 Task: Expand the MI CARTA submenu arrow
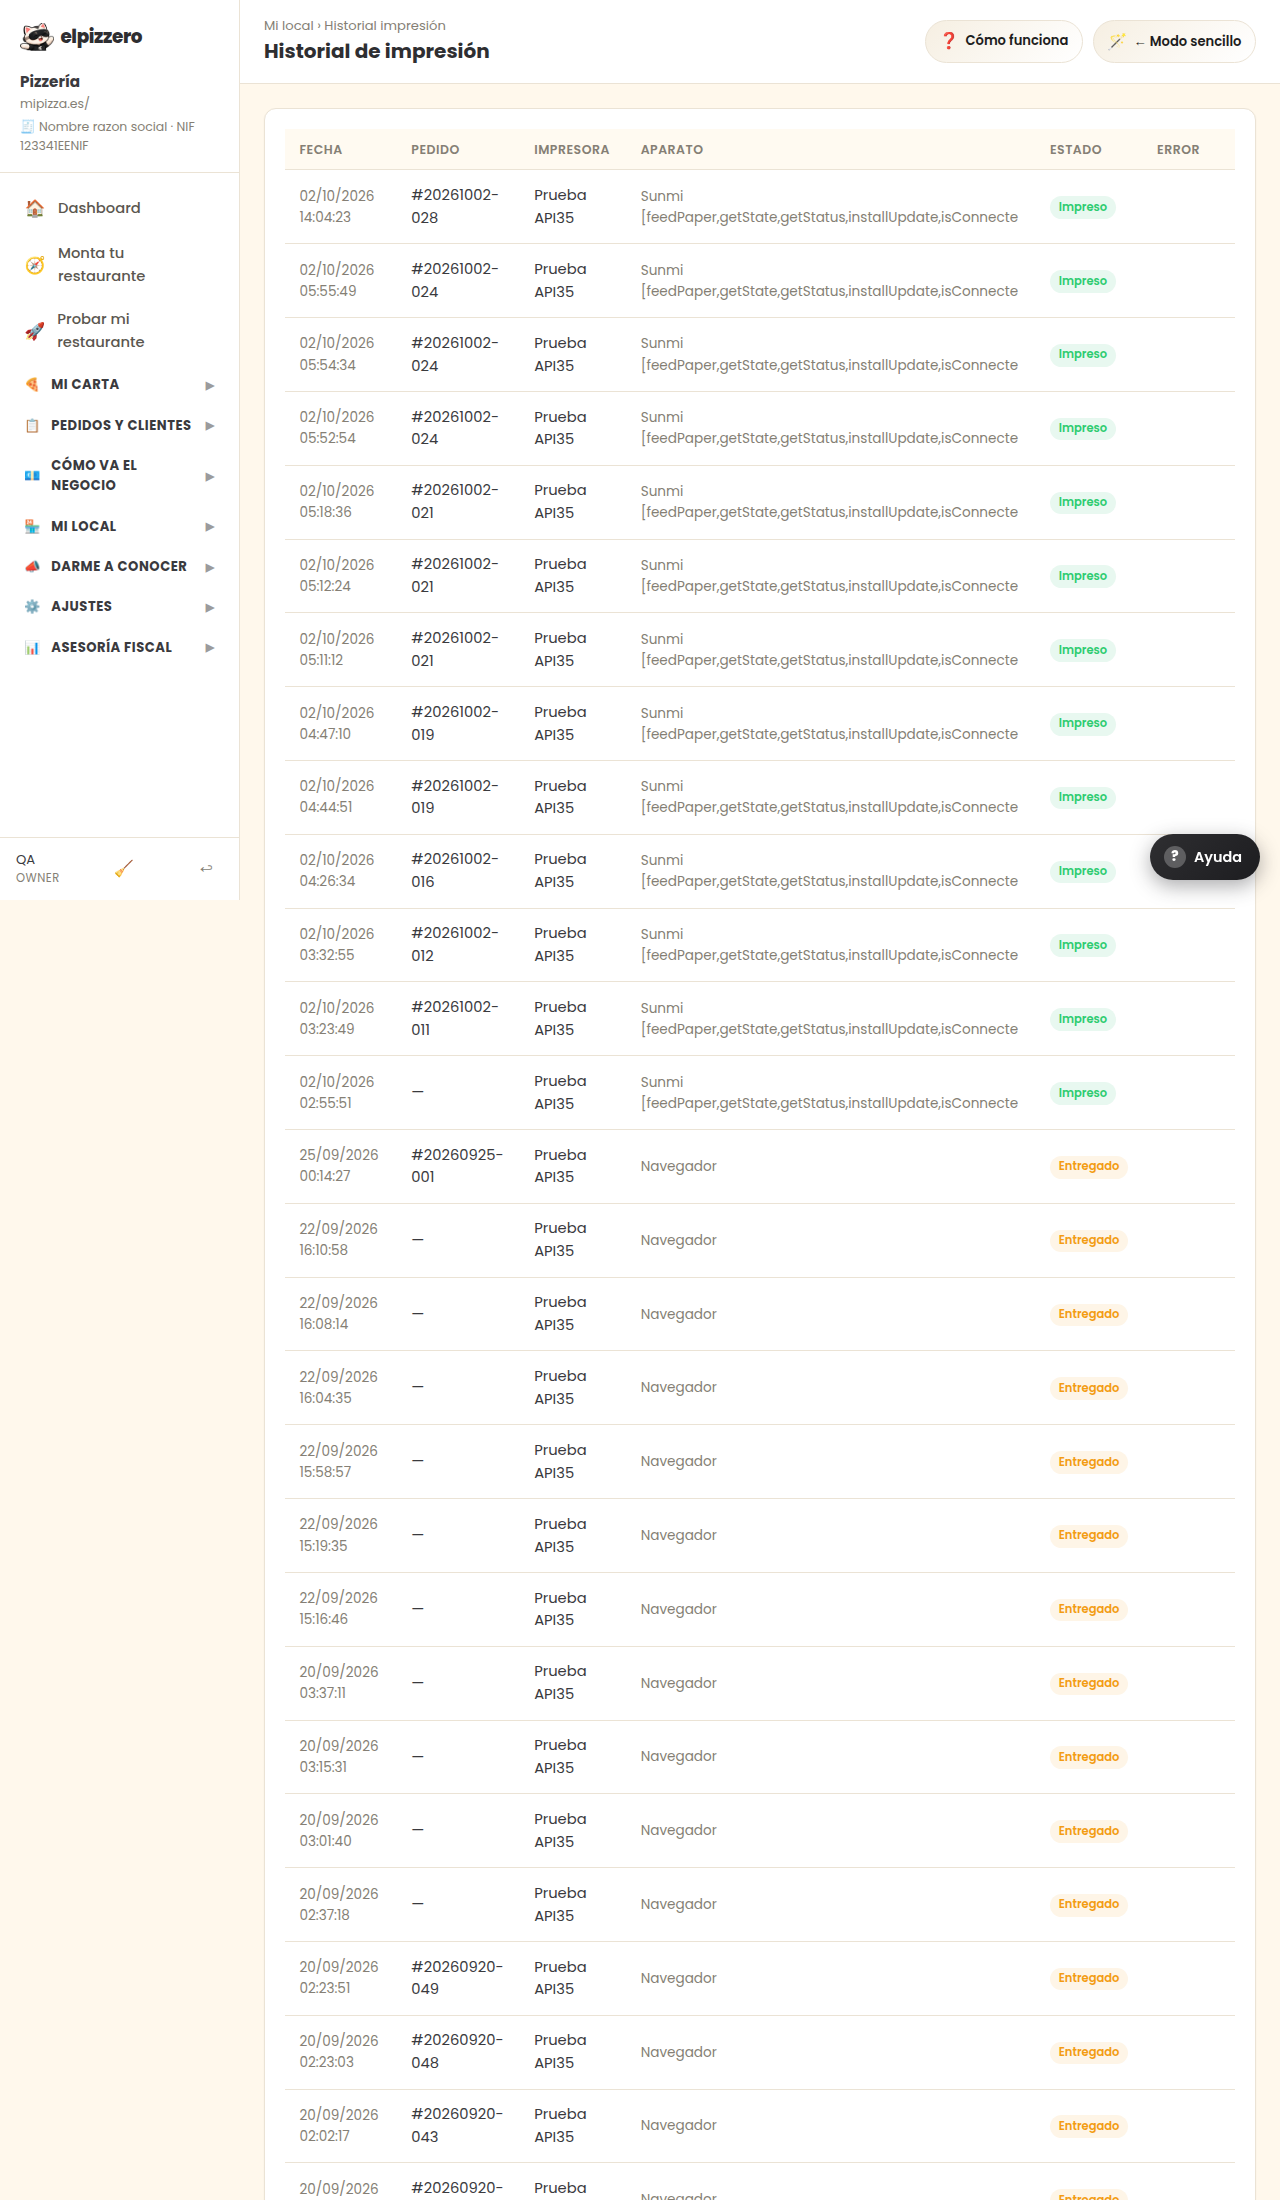[x=210, y=386]
